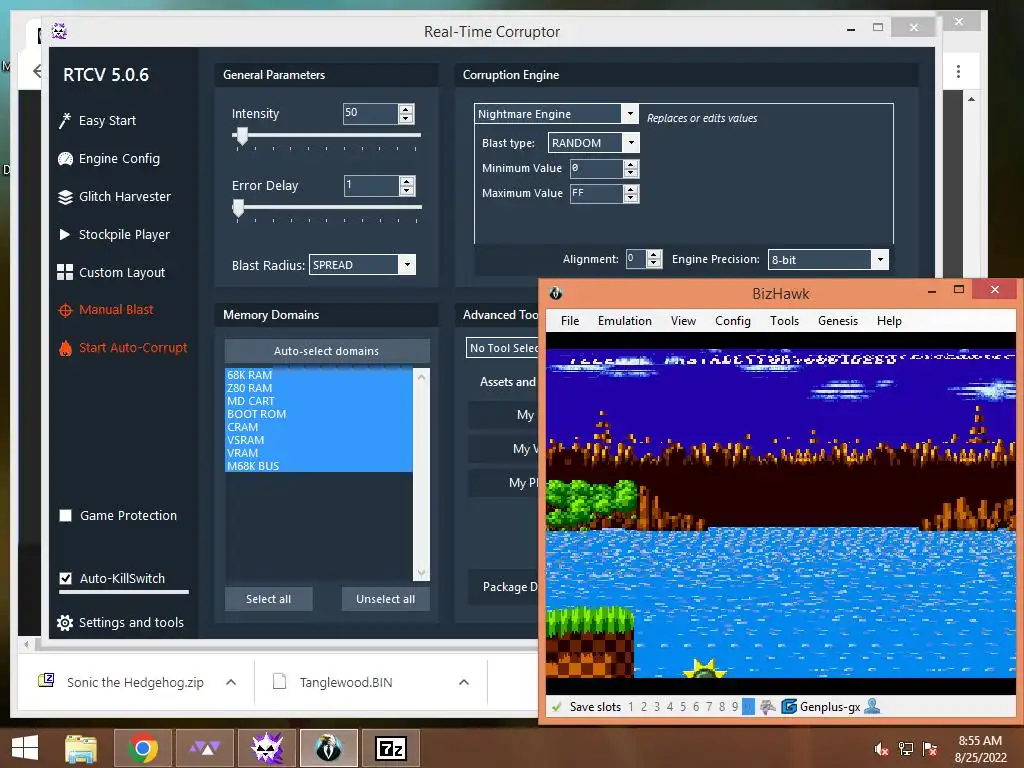1024x768 pixels.
Task: Increase Maximum Value spinner
Action: 630,189
